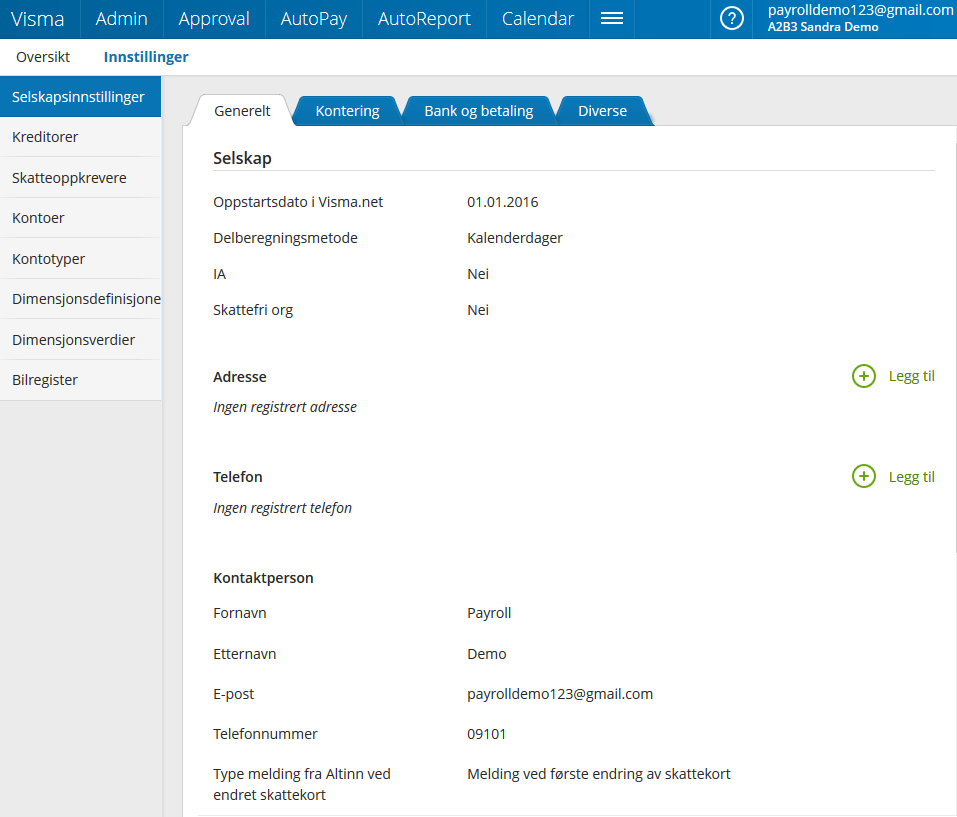The image size is (957, 817).
Task: Click the contact email payrolldemo123@gmail.com value
Action: pos(560,694)
